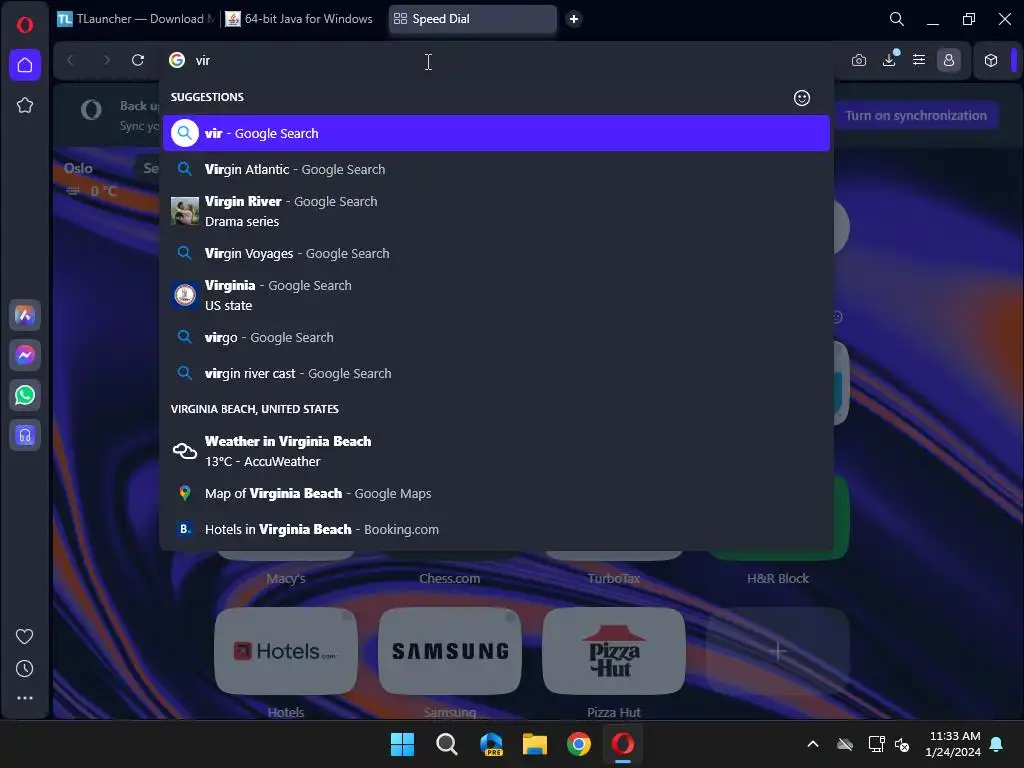Open taskbar clock 11:33 AM
Image resolution: width=1024 pixels, height=768 pixels.
pyautogui.click(x=953, y=744)
